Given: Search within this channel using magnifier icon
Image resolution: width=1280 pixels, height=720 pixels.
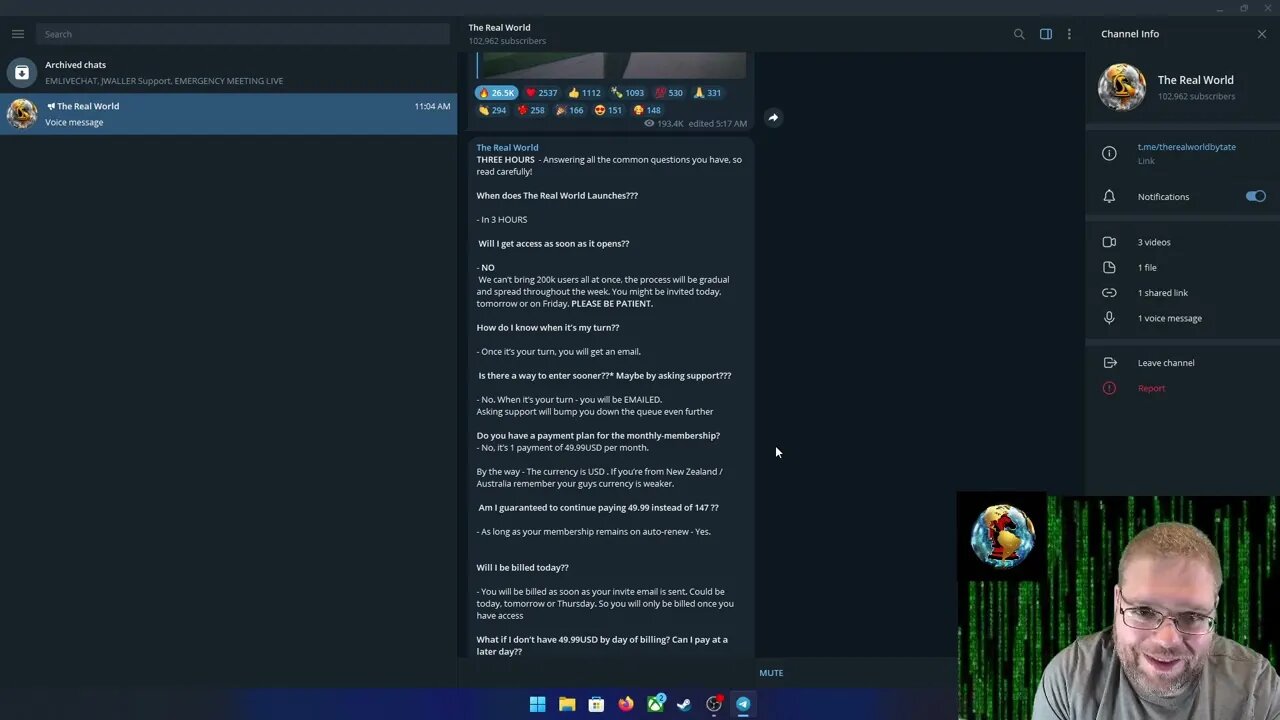Looking at the screenshot, I should pyautogui.click(x=1019, y=34).
